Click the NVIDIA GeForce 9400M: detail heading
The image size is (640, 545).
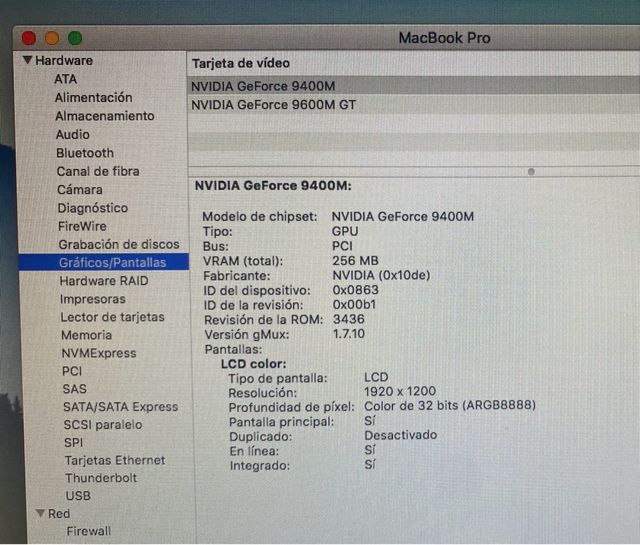pos(273,186)
